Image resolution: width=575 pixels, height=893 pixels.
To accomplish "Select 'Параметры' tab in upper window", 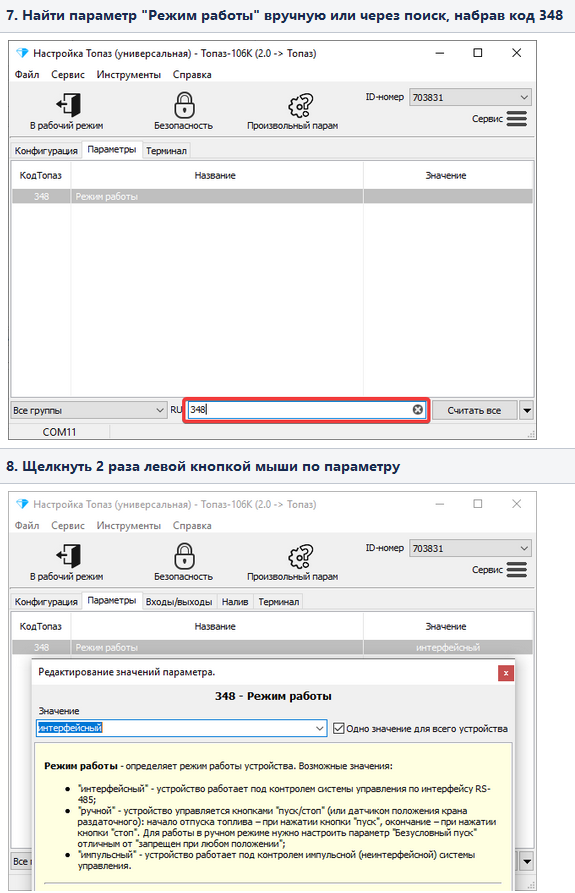I will coord(112,150).
